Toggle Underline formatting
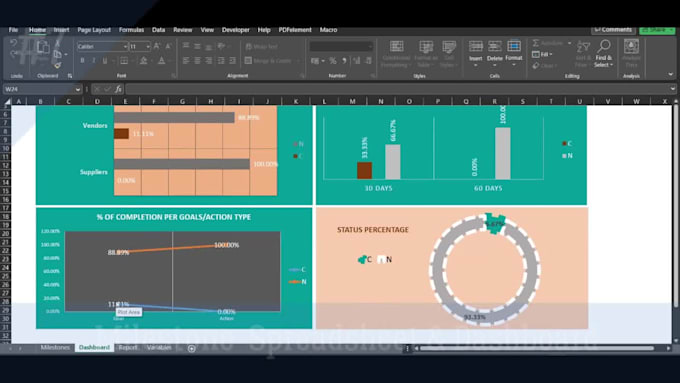Viewport: 680px width, 383px height. pyautogui.click(x=105, y=61)
